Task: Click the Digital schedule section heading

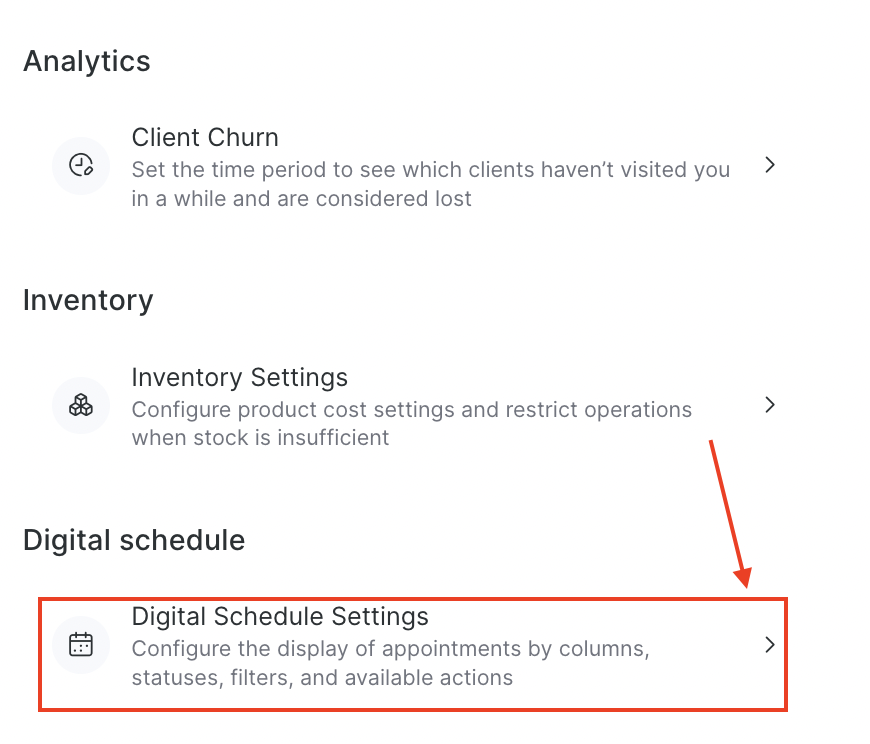Action: [x=134, y=540]
